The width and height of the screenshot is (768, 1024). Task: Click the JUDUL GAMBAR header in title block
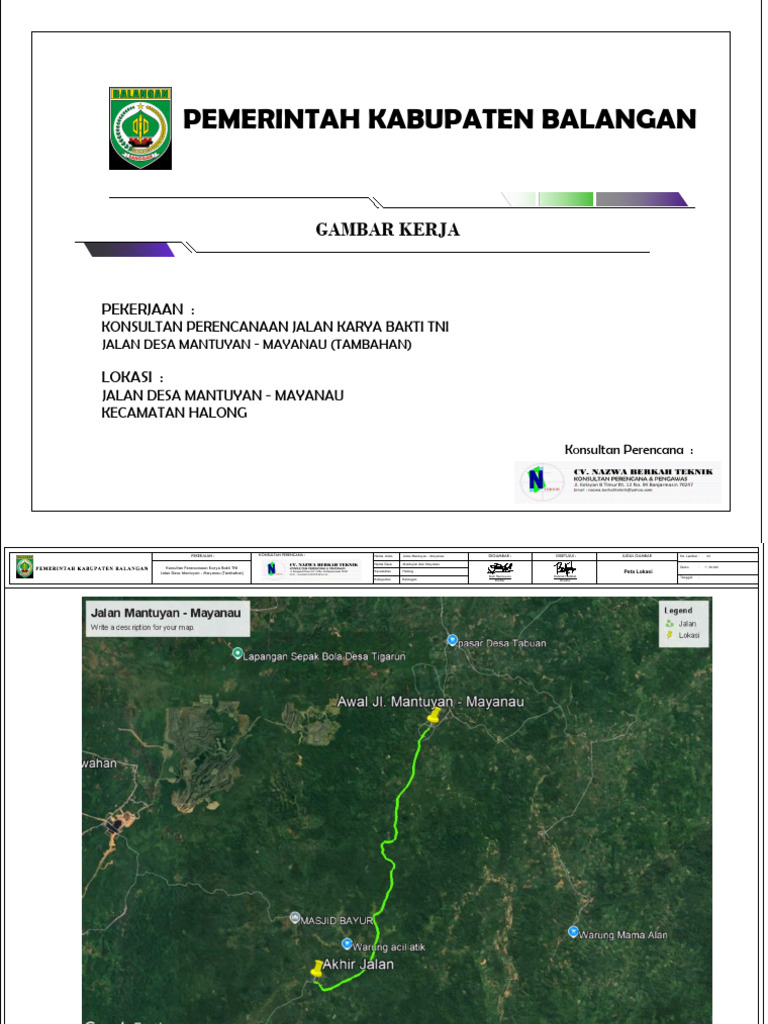pyautogui.click(x=637, y=556)
